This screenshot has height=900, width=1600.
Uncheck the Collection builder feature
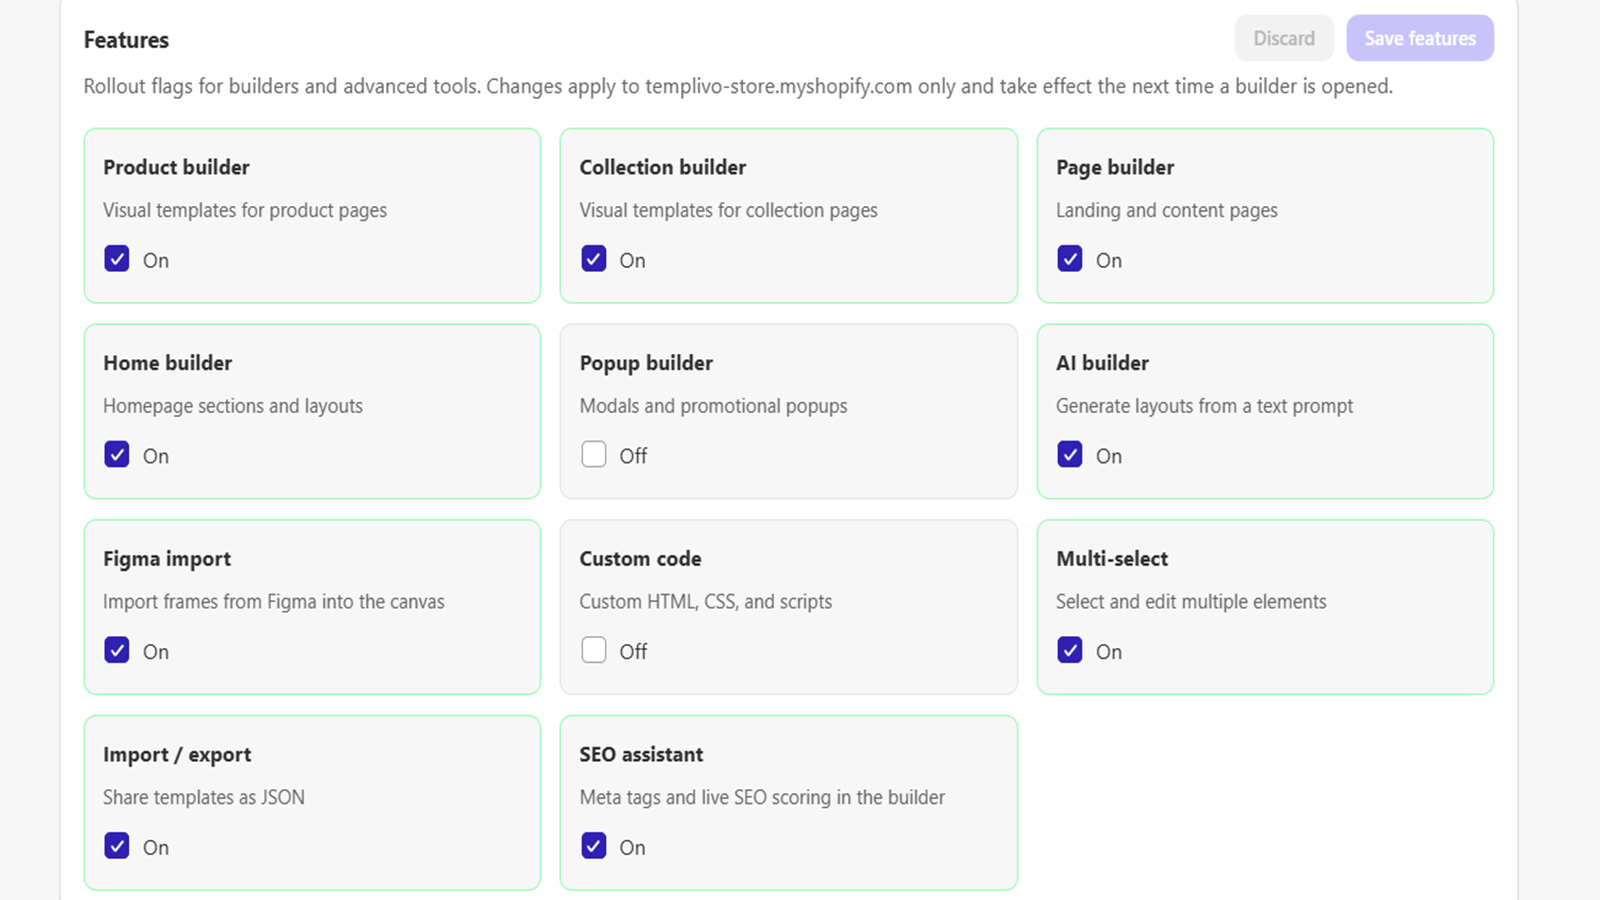coord(594,259)
